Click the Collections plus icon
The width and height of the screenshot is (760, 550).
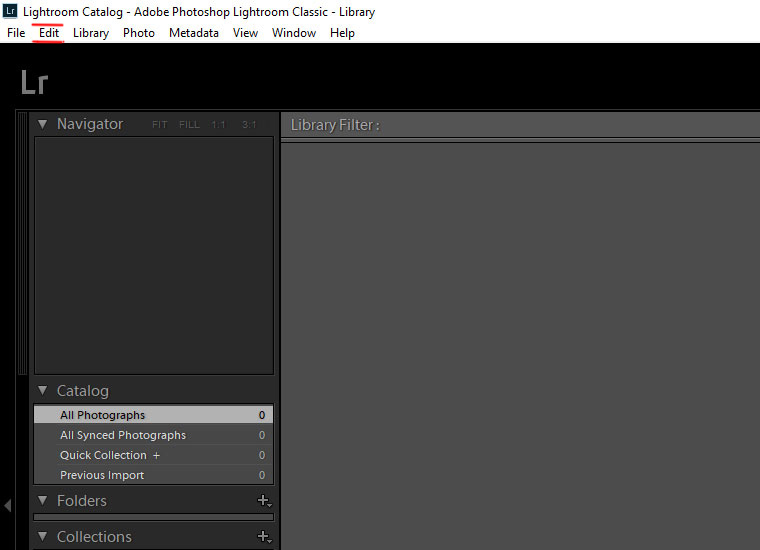[x=264, y=537]
